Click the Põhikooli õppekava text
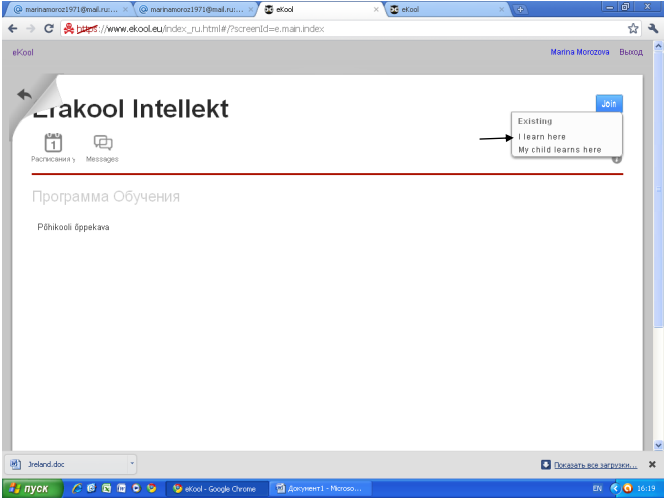The width and height of the screenshot is (665, 498). [73, 227]
